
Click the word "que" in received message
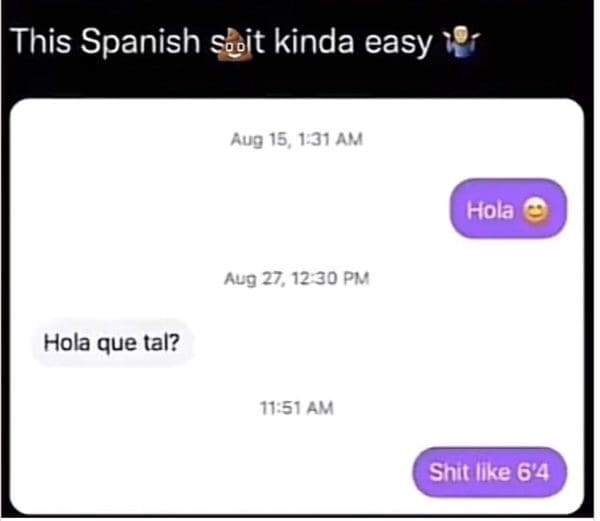click(117, 344)
